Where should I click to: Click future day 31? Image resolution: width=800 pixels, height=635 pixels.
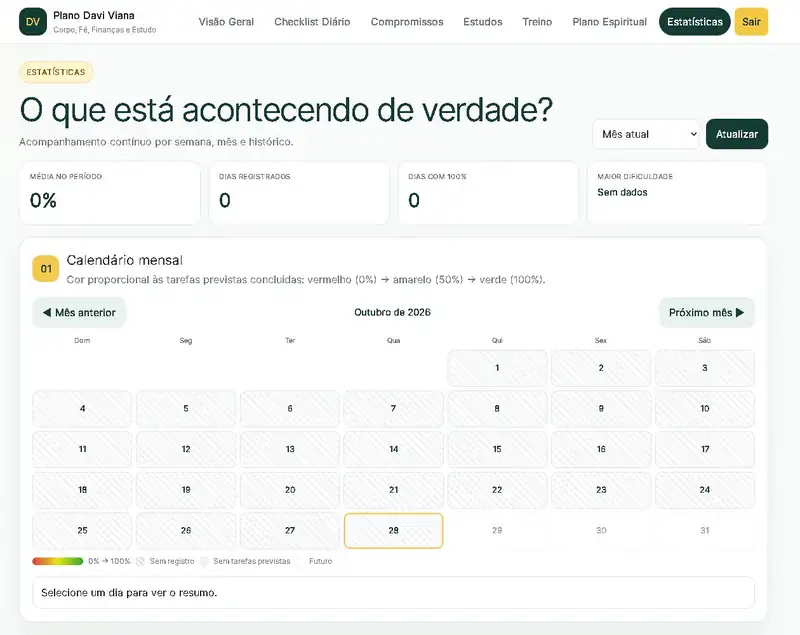(x=705, y=530)
